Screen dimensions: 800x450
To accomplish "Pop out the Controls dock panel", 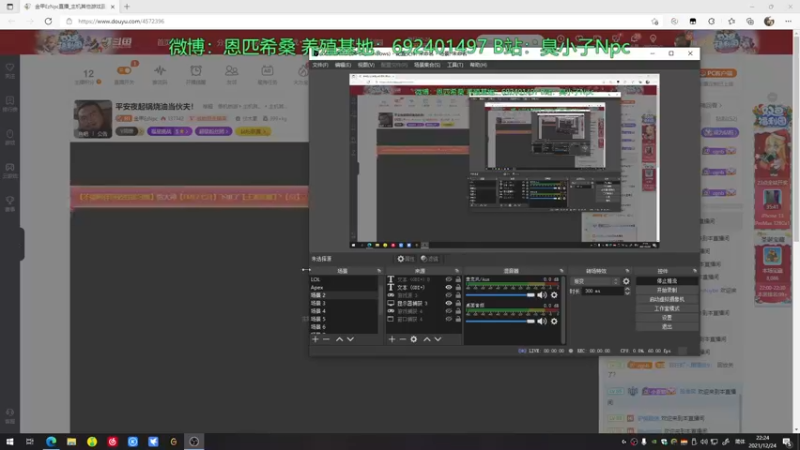I will pyautogui.click(x=694, y=271).
